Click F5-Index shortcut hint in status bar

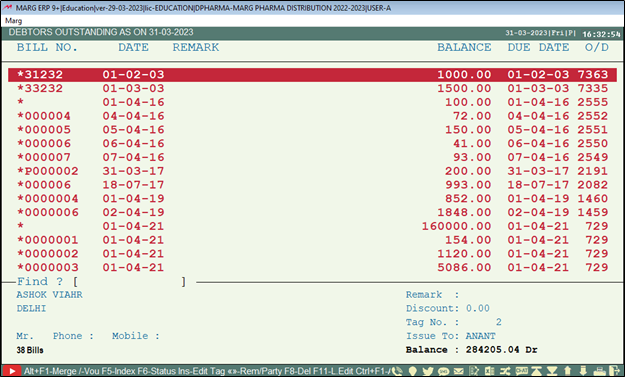(119, 371)
